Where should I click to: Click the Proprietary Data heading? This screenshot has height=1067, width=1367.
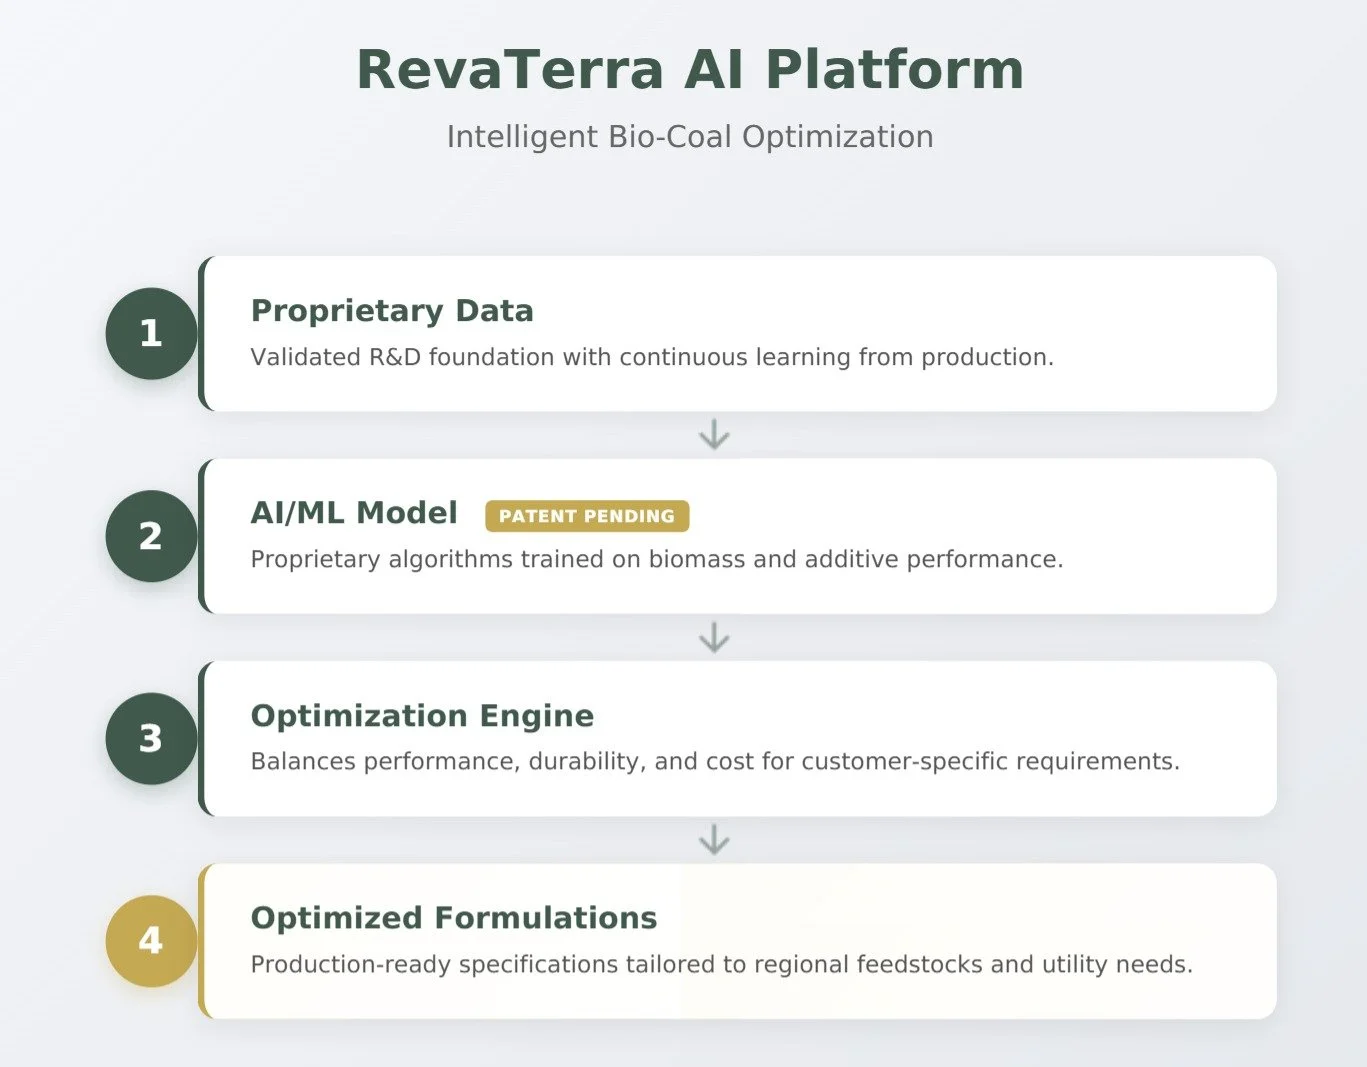pyautogui.click(x=392, y=311)
